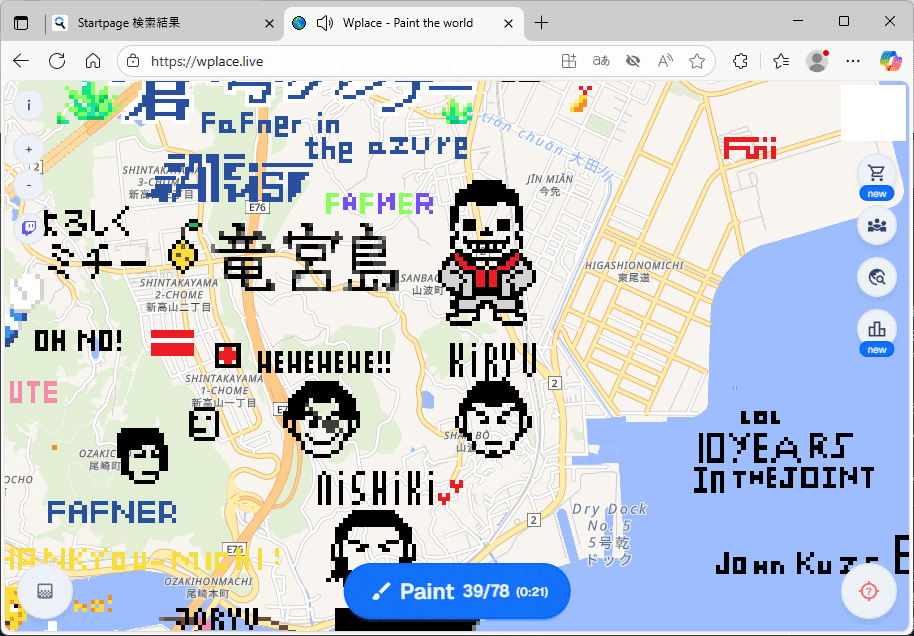Image resolution: width=914 pixels, height=636 pixels.
Task: Open the tab actions menu button
Action: 22,22
